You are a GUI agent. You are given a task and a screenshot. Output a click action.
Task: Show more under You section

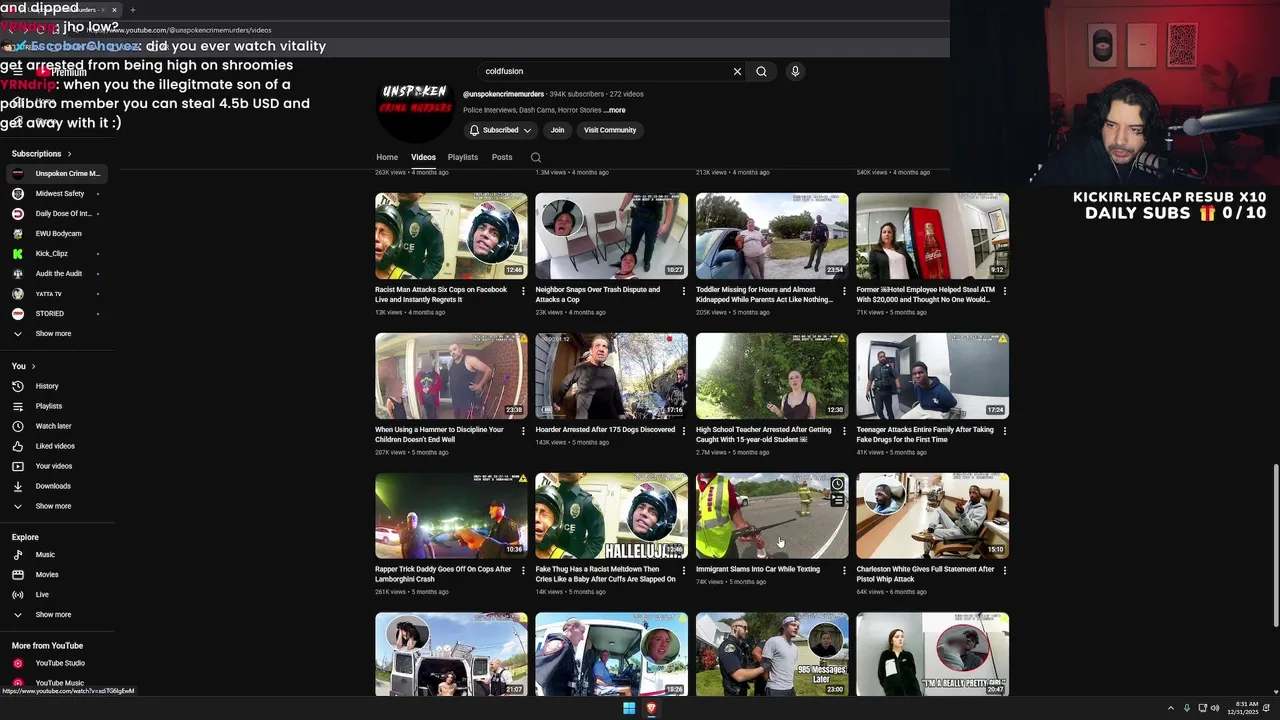[x=57, y=506]
